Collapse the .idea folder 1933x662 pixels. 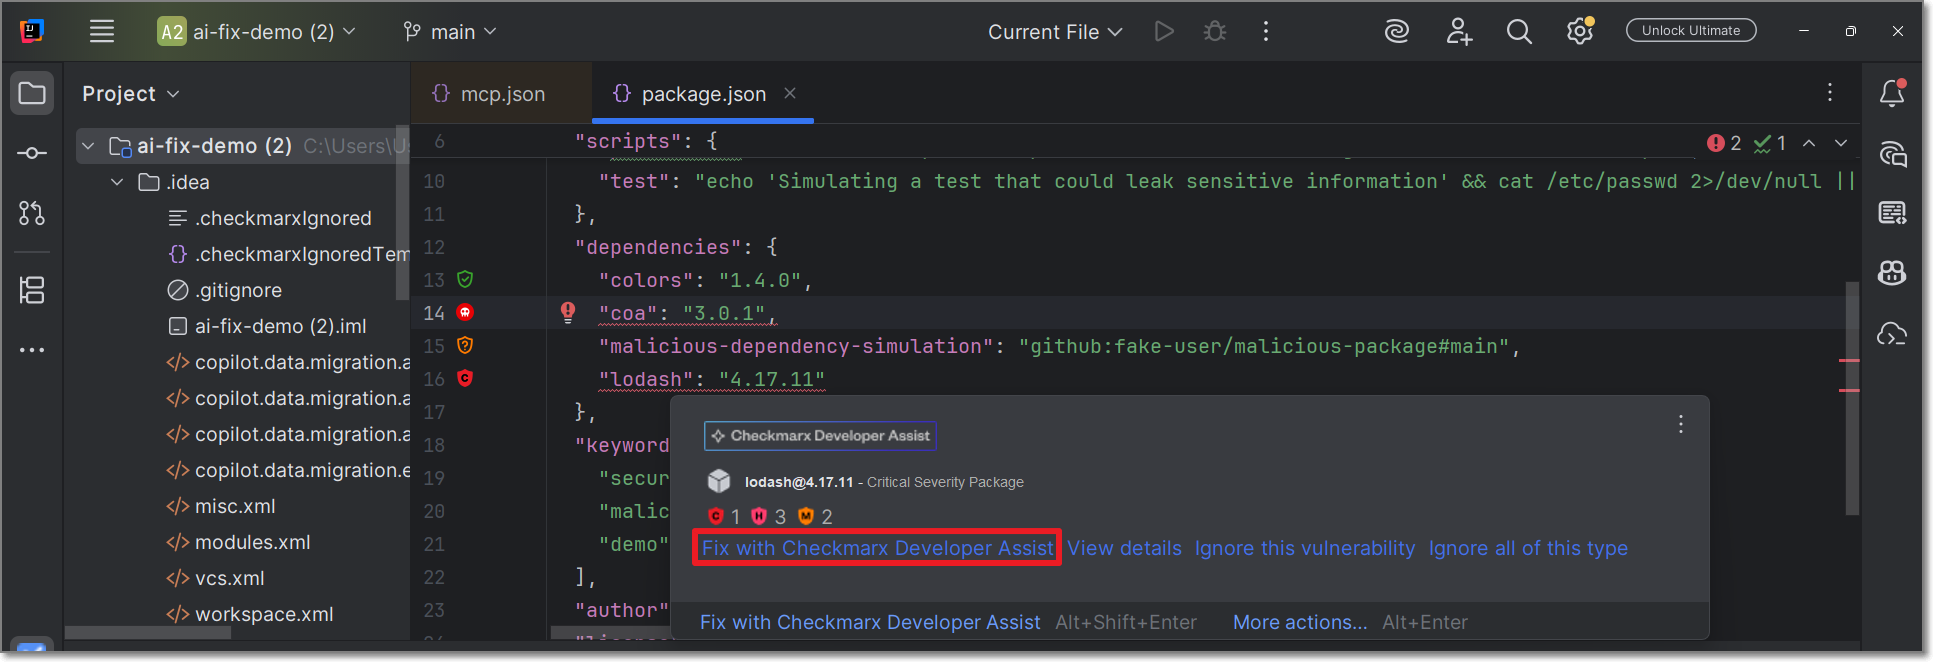click(117, 182)
